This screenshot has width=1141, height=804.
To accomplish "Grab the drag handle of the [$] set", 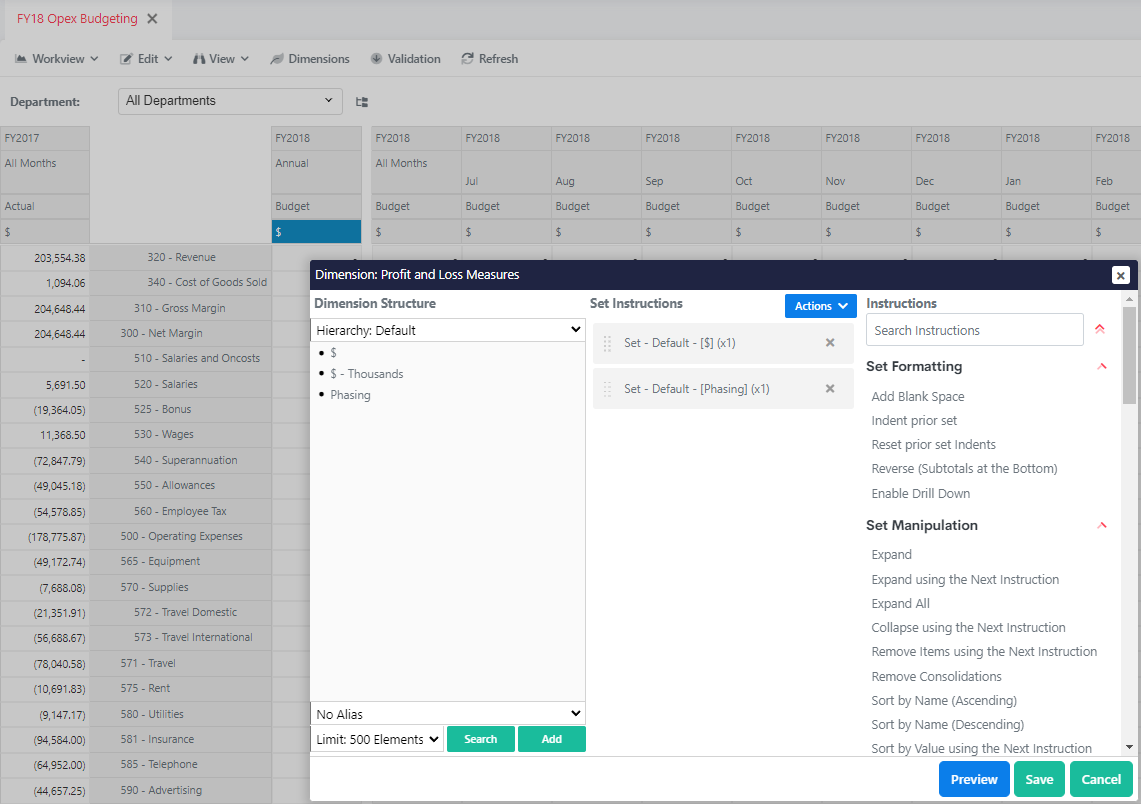I will [607, 343].
